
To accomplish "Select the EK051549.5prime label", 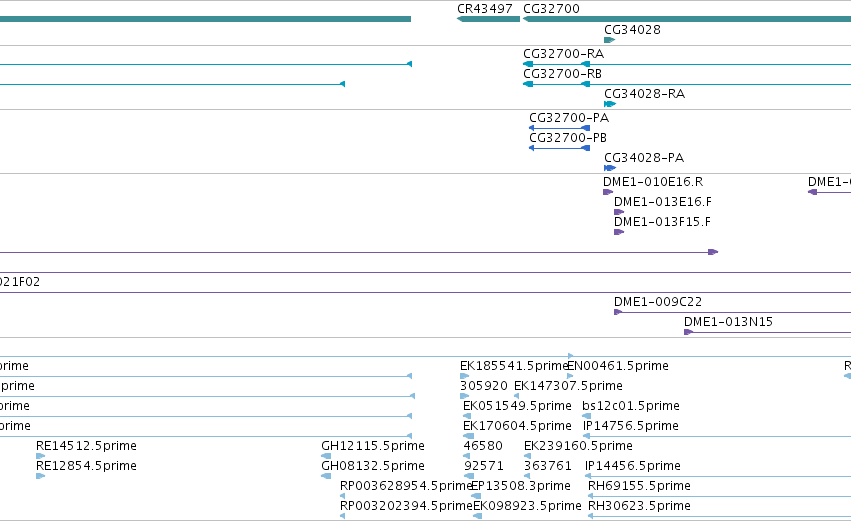I will 517,406.
